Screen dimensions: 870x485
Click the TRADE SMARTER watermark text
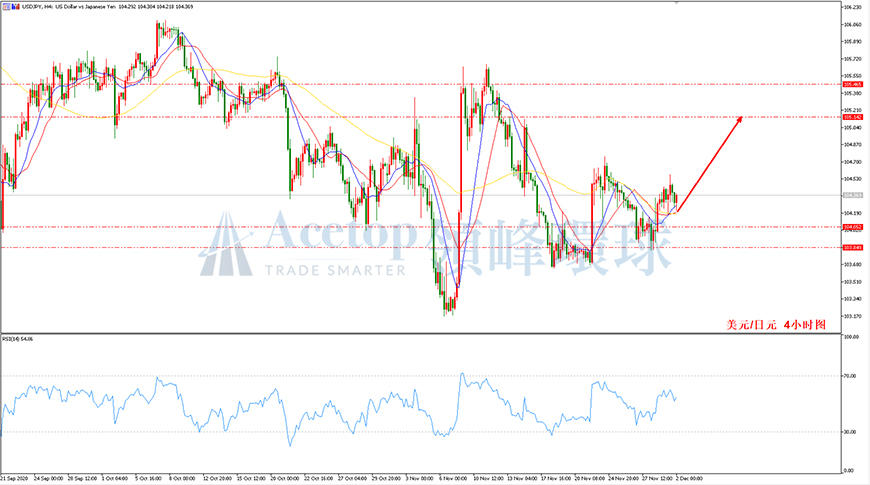pyautogui.click(x=335, y=271)
